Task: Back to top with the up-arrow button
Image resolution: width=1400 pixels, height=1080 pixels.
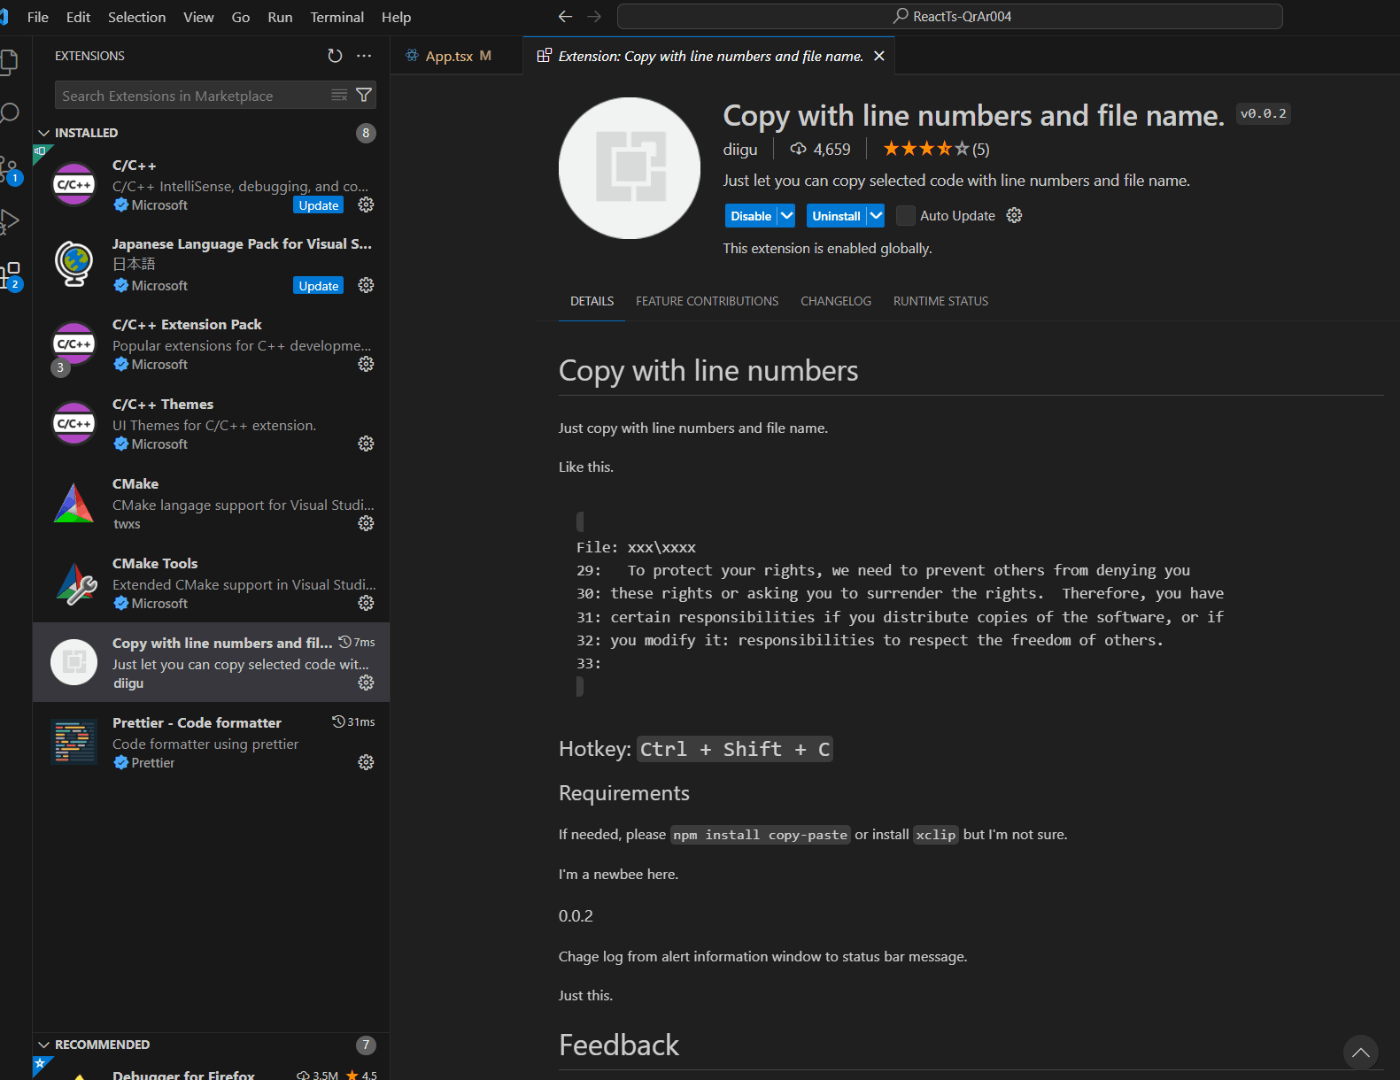Action: click(x=1361, y=1052)
